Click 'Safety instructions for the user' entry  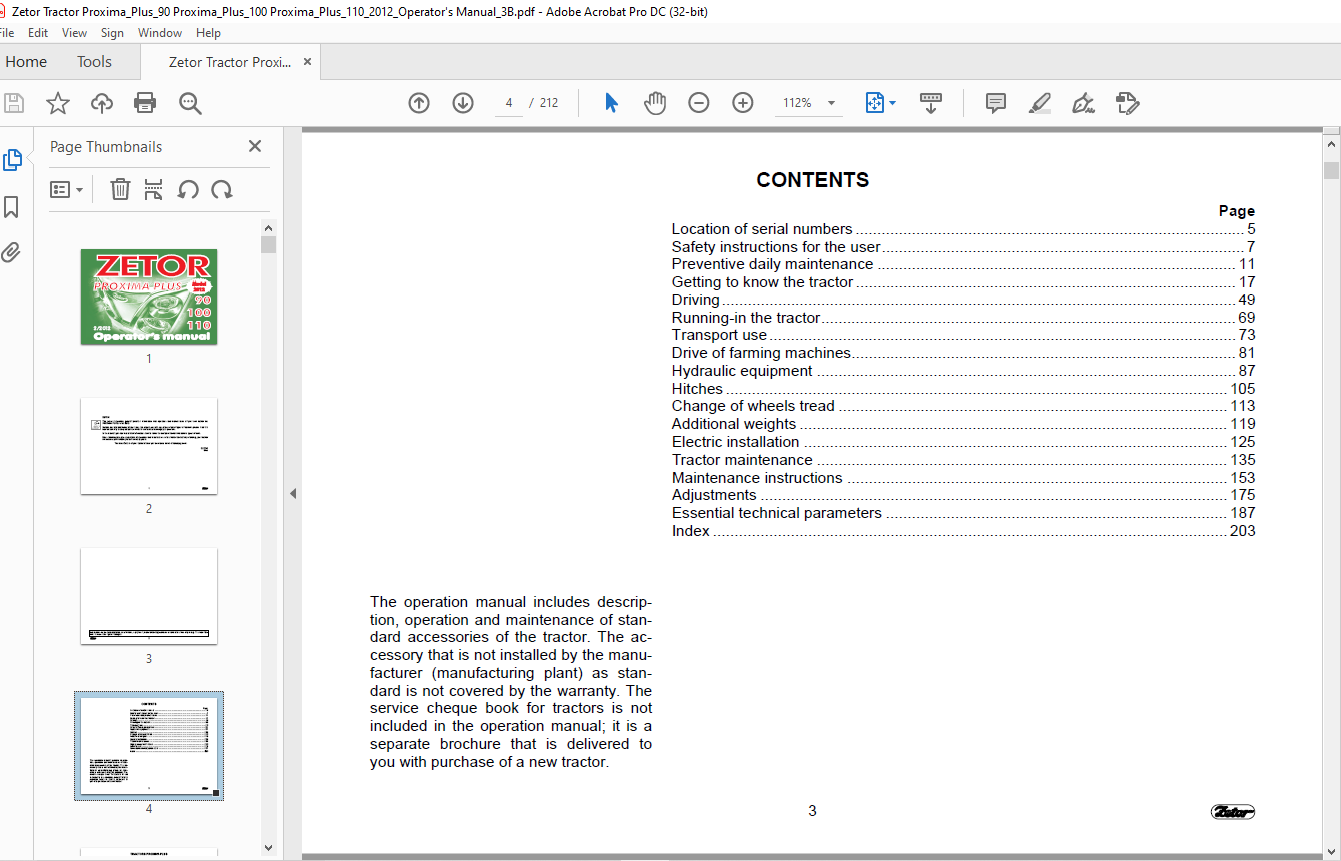point(963,247)
